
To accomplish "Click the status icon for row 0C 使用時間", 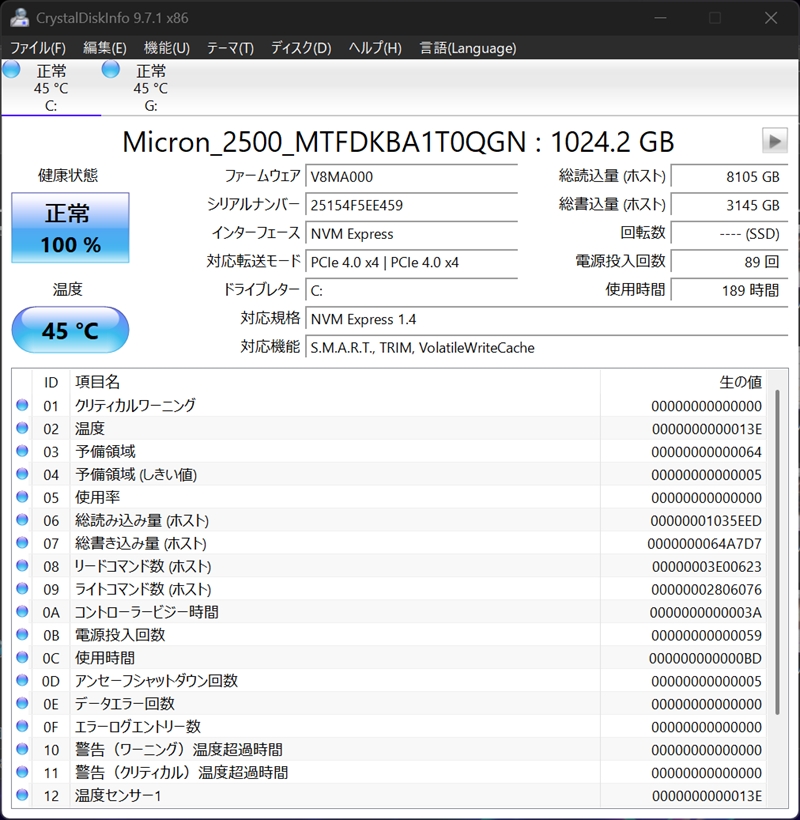I will click(x=22, y=657).
